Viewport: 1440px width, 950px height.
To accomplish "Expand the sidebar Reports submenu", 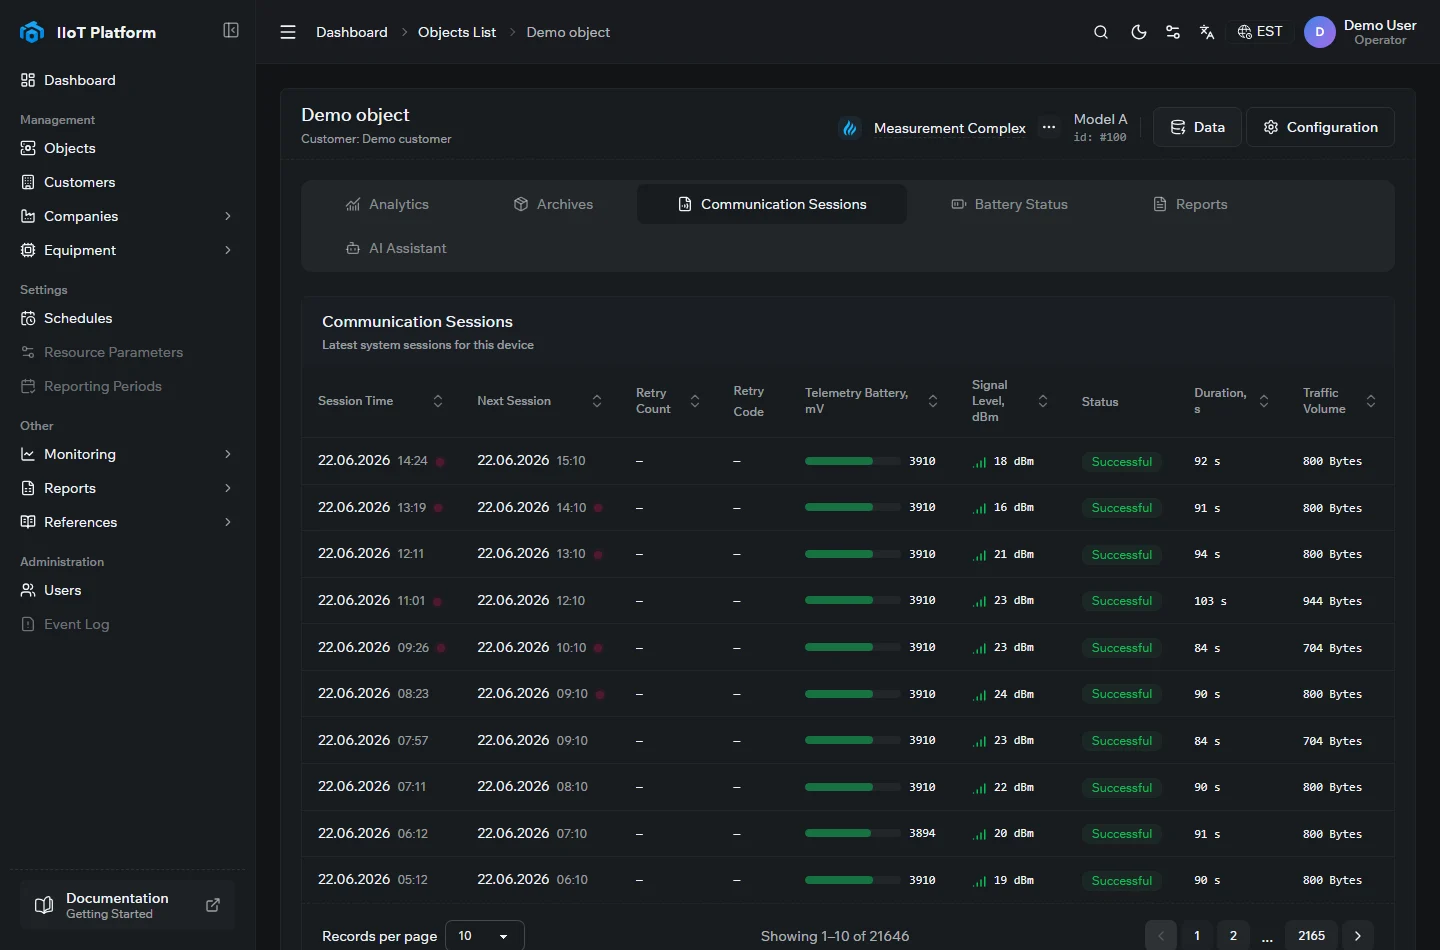I will click(127, 488).
